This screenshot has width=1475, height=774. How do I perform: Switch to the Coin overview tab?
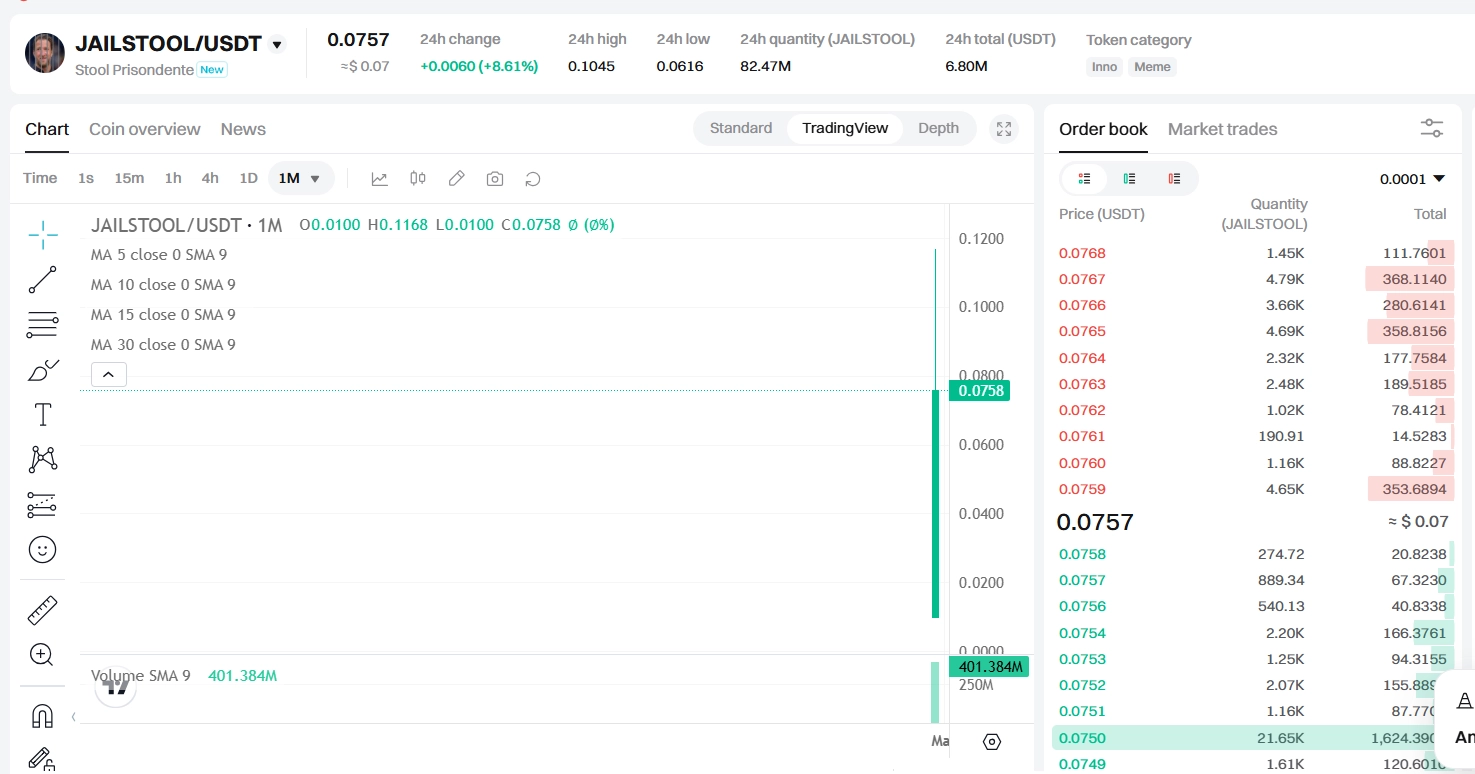pyautogui.click(x=145, y=129)
